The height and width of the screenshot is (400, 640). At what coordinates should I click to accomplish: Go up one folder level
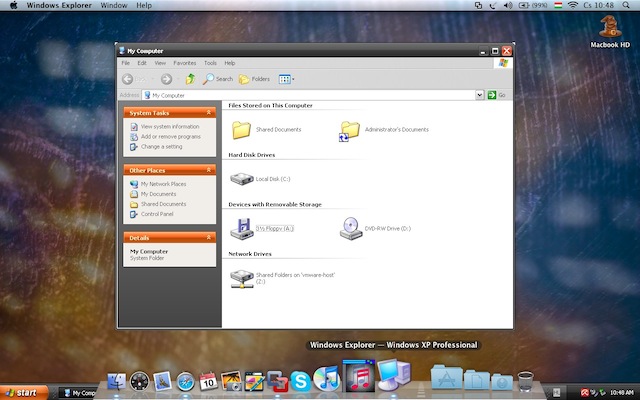(x=190, y=79)
